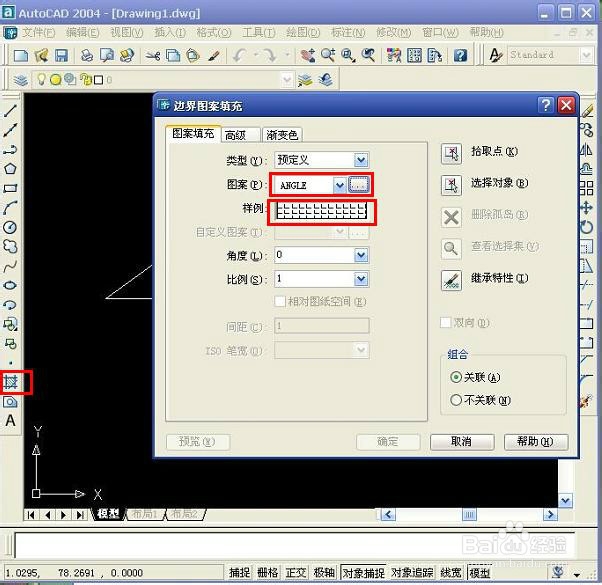
Task: Click the Save icon
Action: click(61, 56)
